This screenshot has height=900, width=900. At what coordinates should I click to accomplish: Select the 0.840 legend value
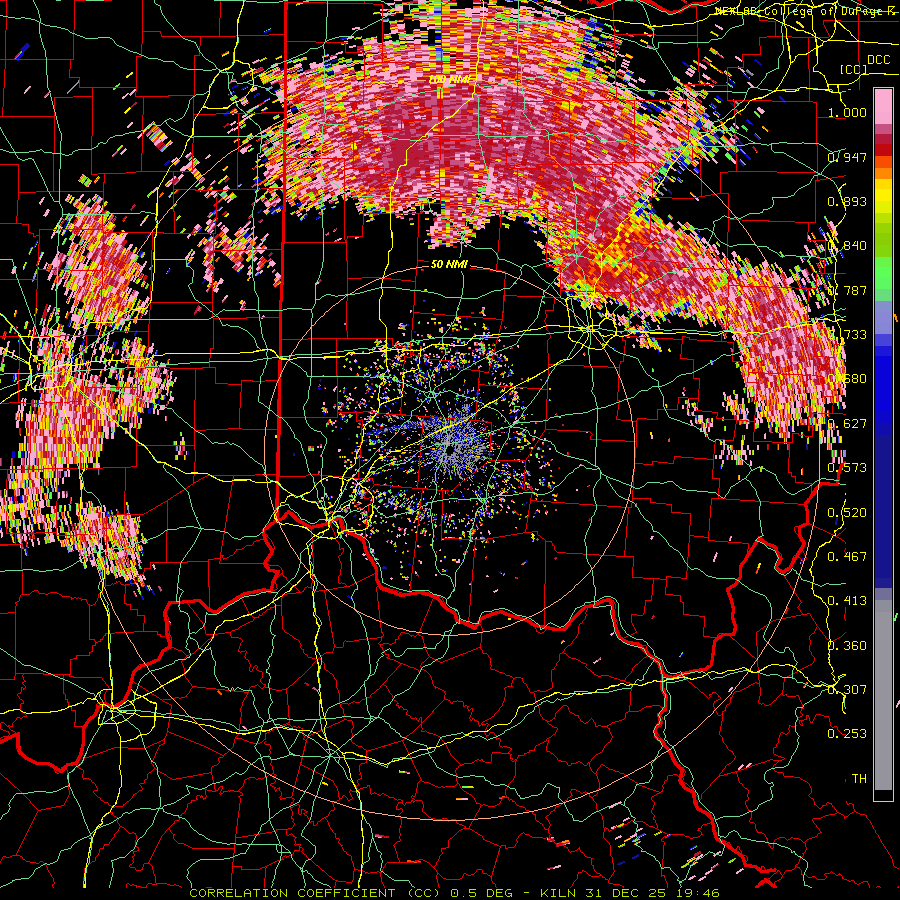(847, 246)
